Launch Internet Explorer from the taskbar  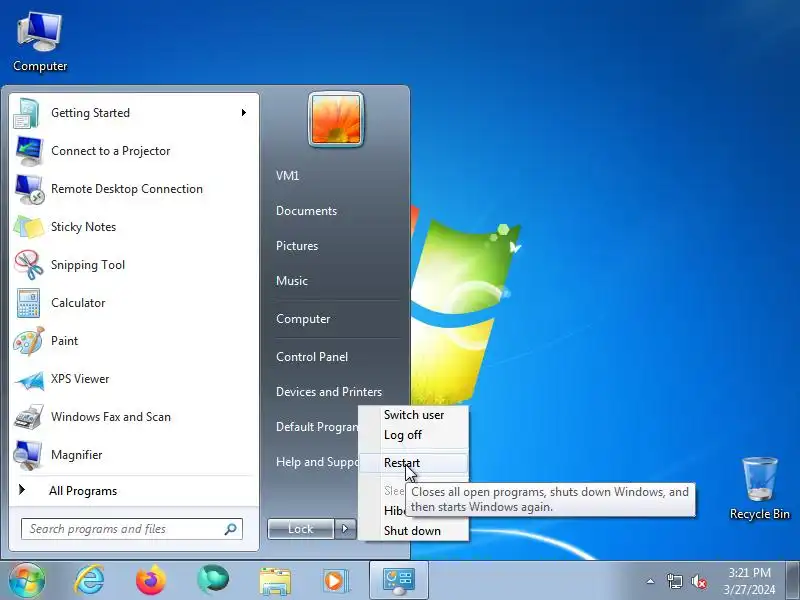click(x=89, y=581)
